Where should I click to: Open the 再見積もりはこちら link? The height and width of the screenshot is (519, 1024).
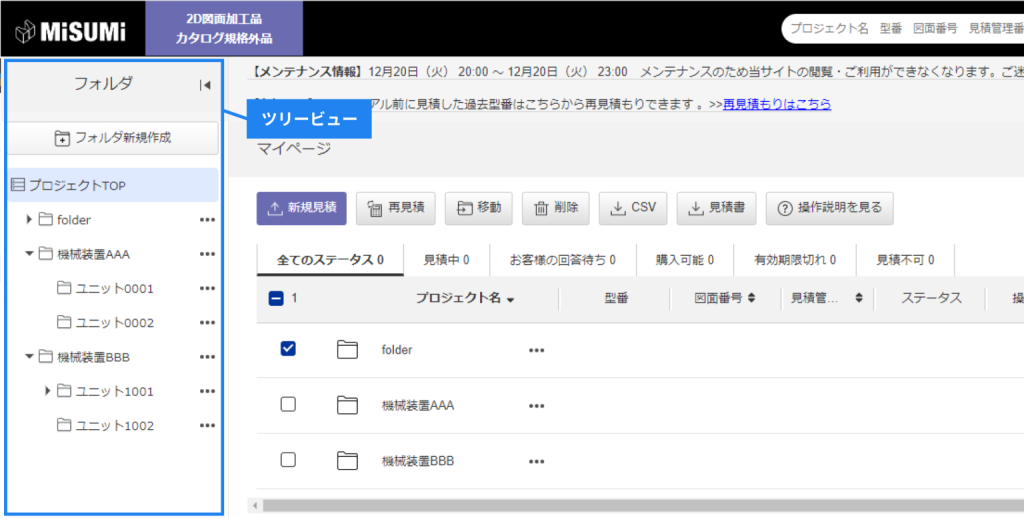click(777, 104)
